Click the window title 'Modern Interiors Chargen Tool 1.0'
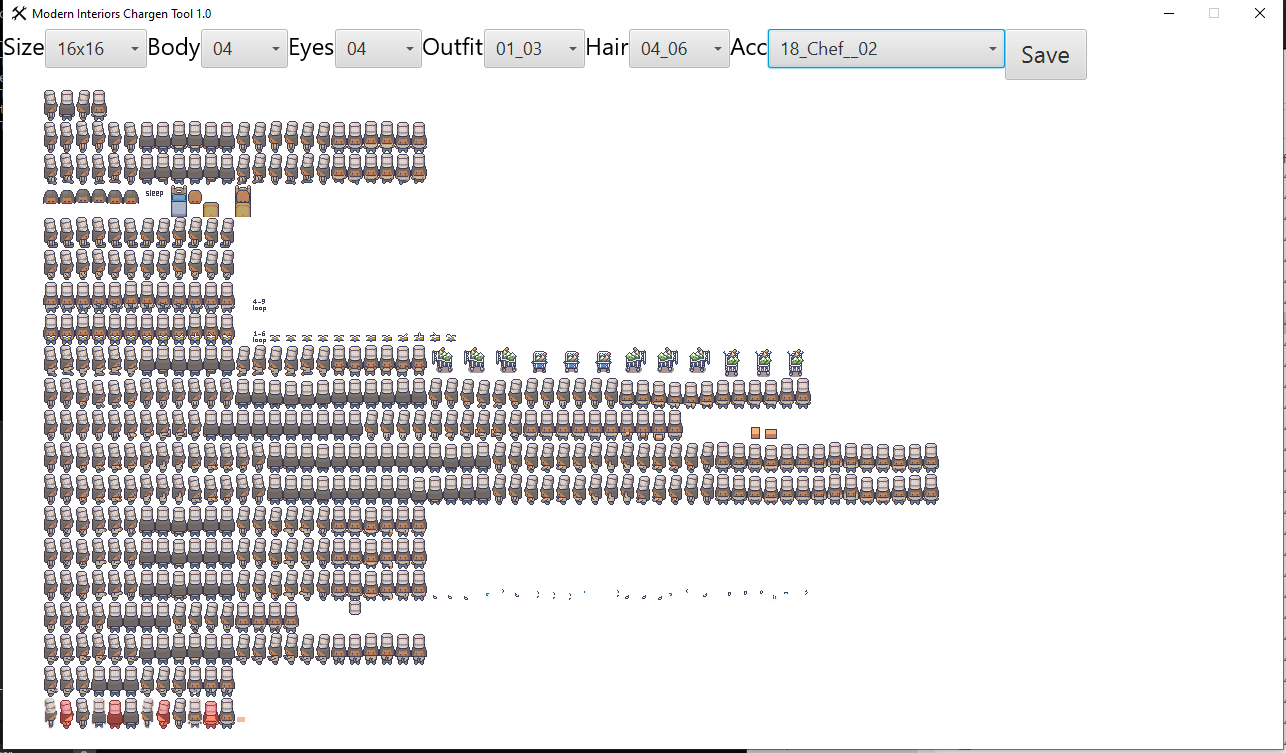This screenshot has height=753, width=1286. point(121,14)
